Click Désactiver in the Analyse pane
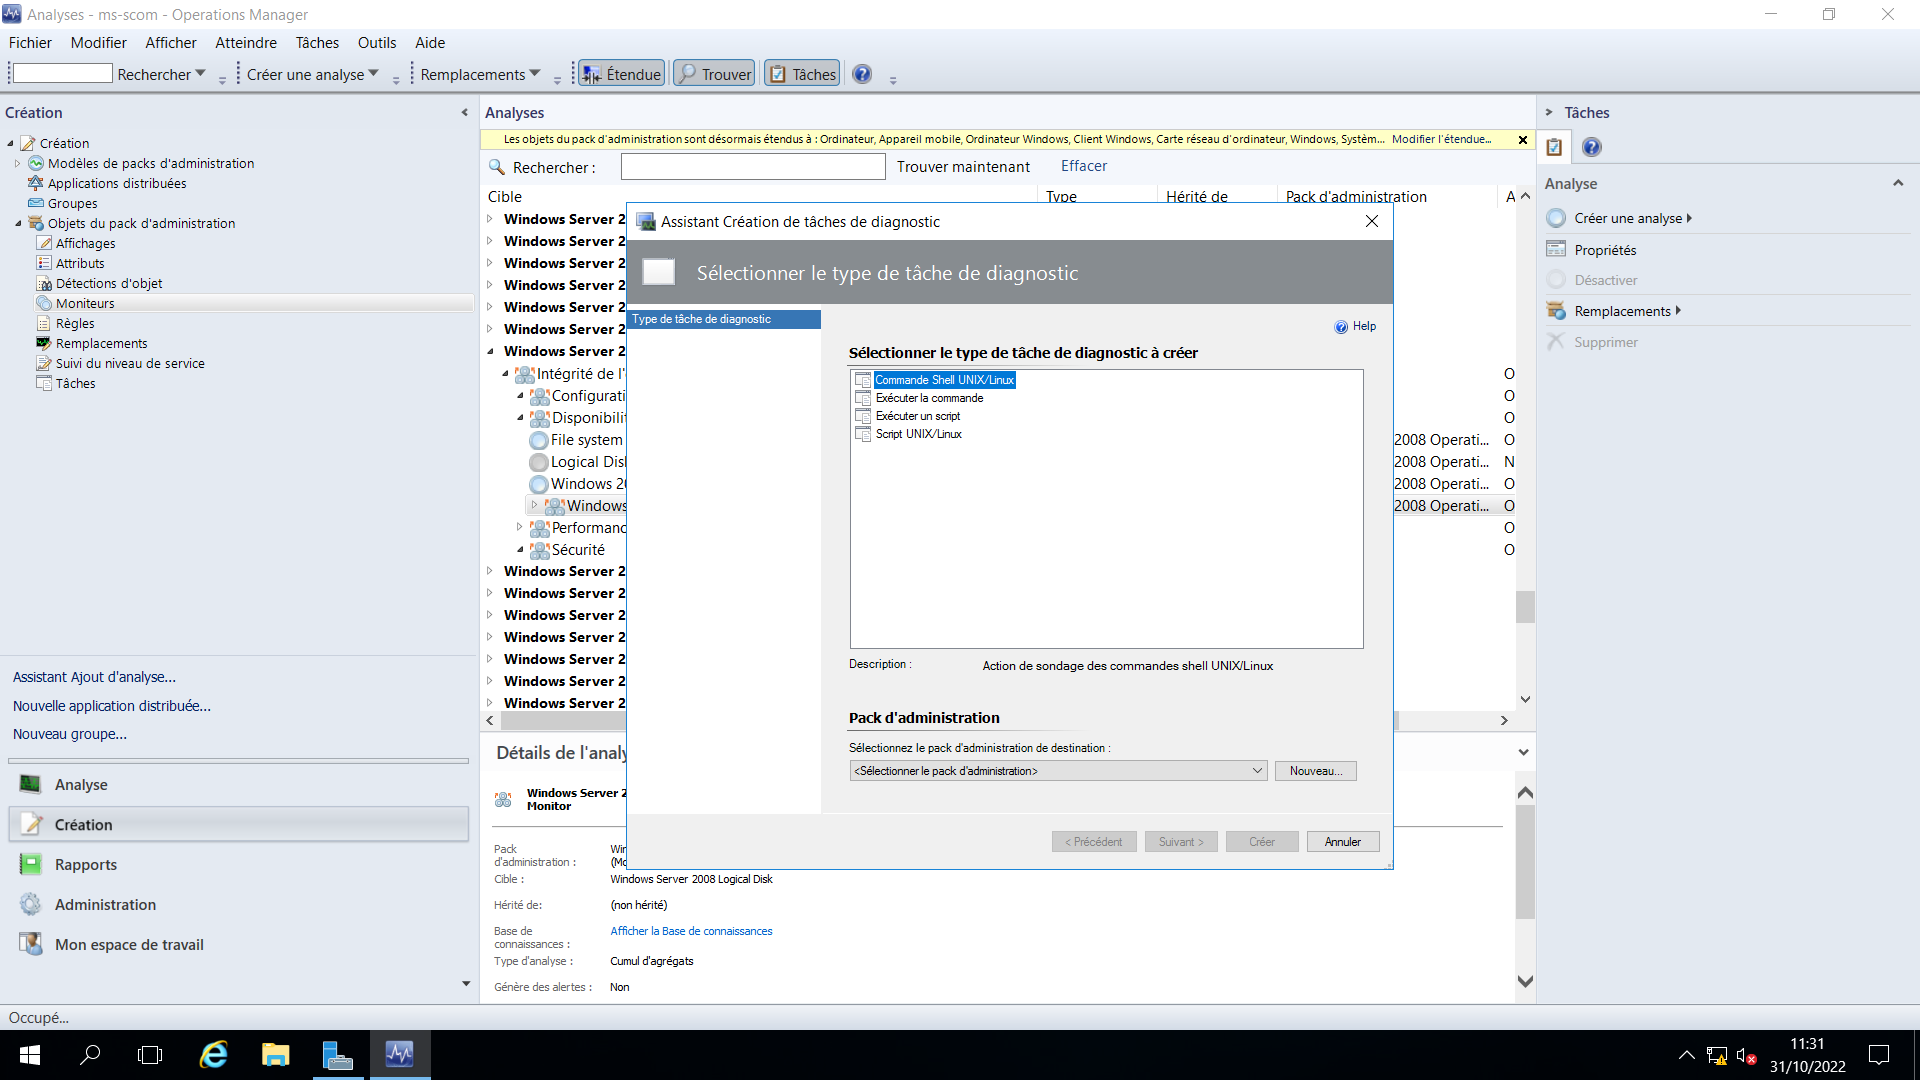 (1606, 280)
